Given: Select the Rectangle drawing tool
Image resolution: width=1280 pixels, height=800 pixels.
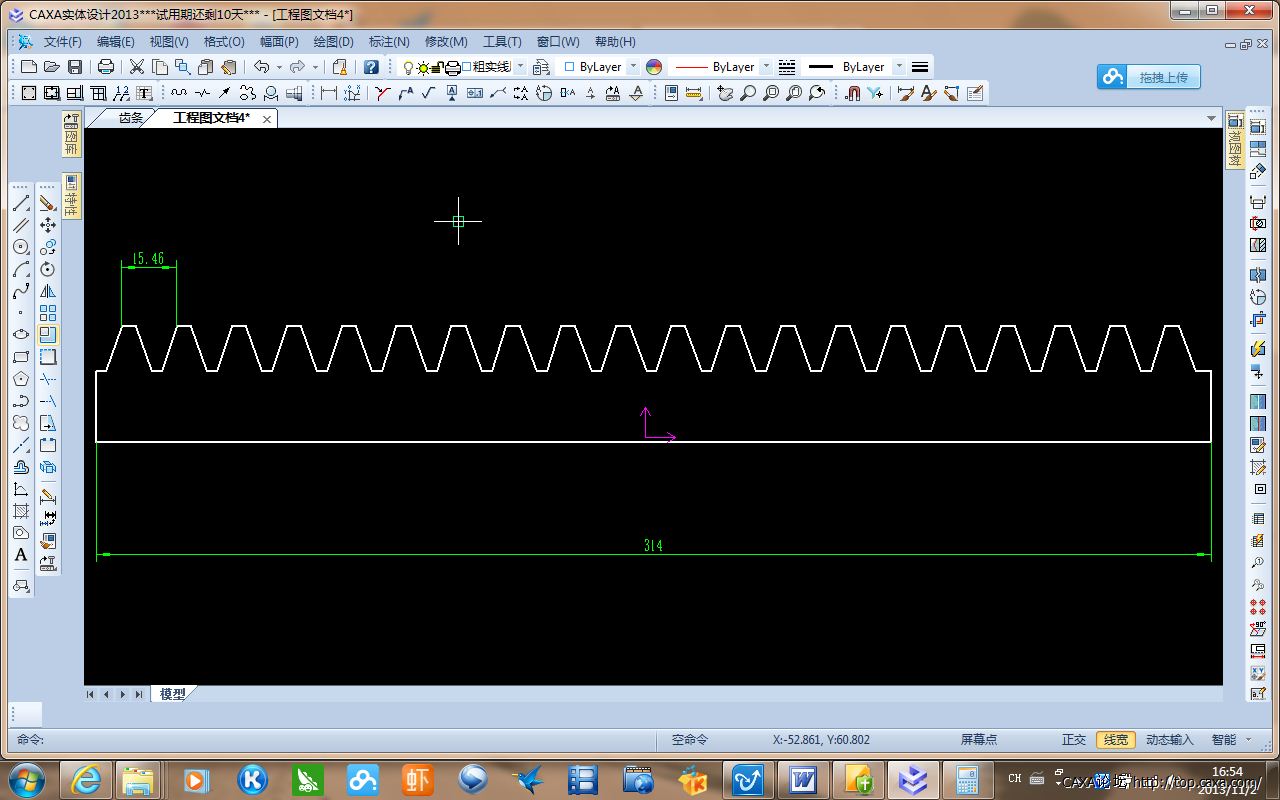Looking at the screenshot, I should point(21,357).
